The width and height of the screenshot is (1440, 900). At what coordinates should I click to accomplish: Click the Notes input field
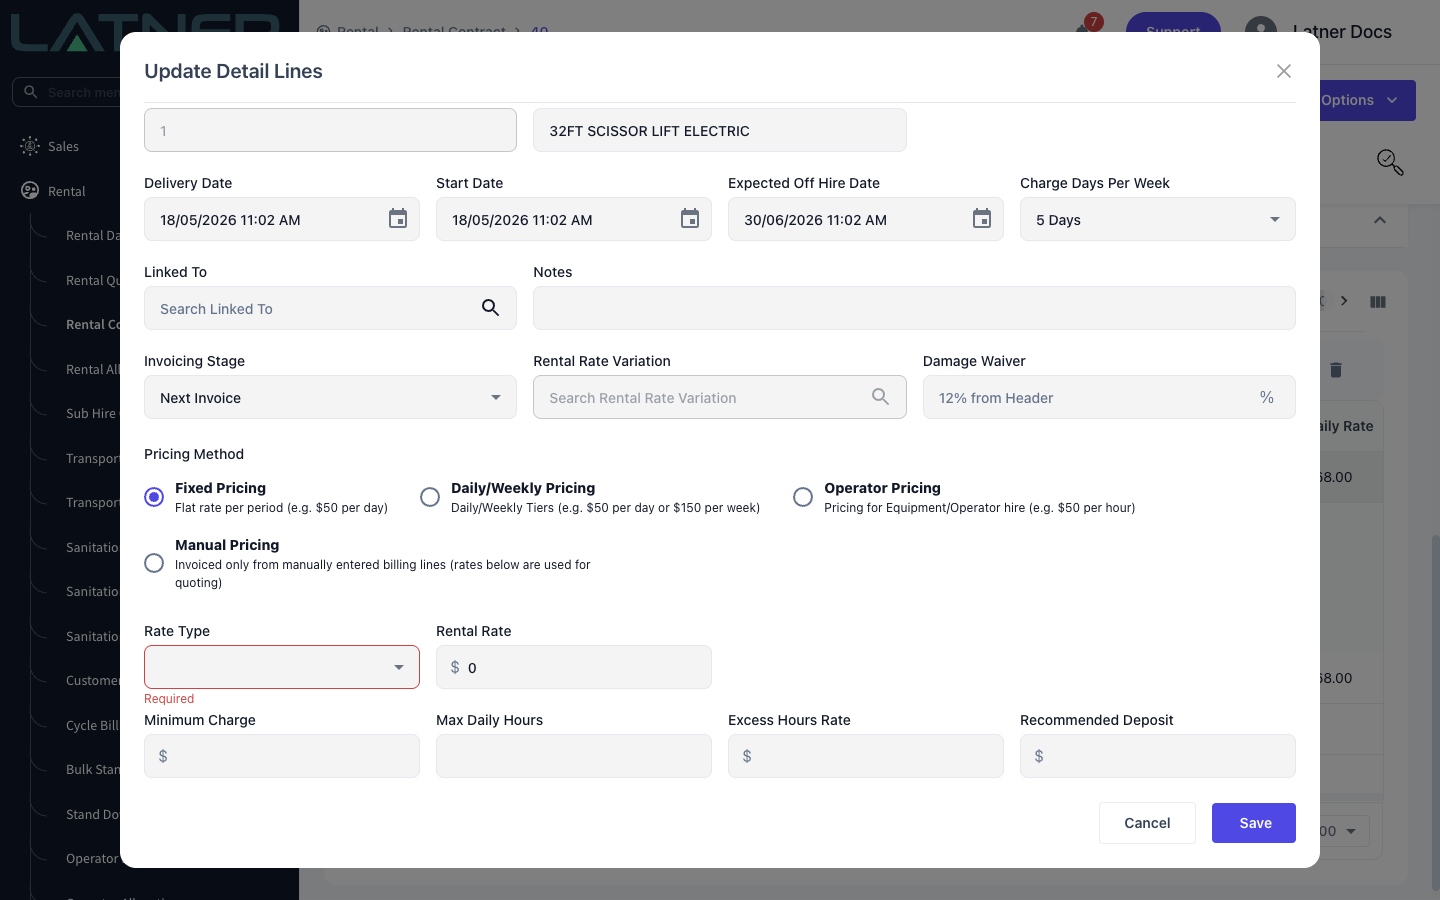(x=914, y=308)
